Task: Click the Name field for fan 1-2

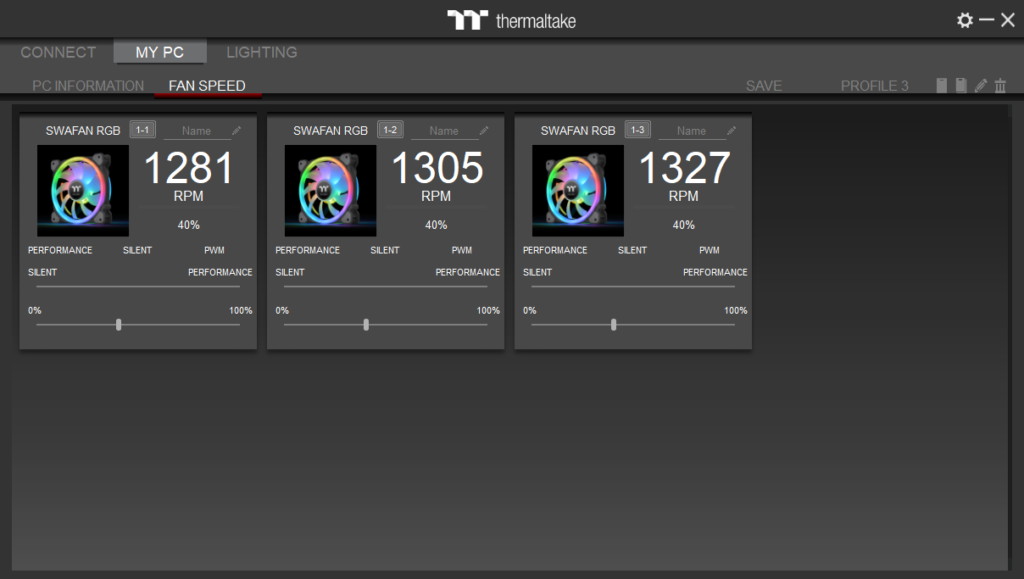Action: pos(444,131)
